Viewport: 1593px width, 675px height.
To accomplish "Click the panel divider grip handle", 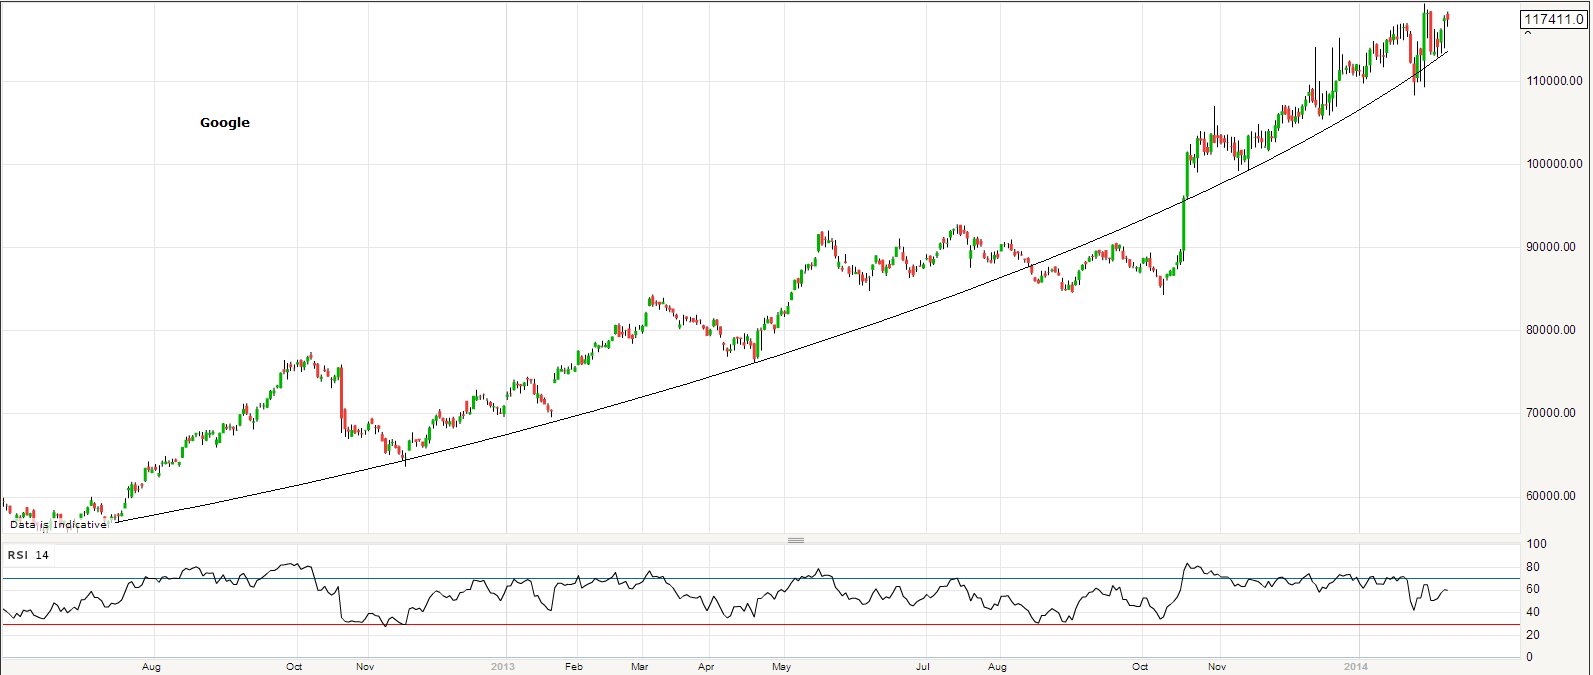I will point(796,540).
